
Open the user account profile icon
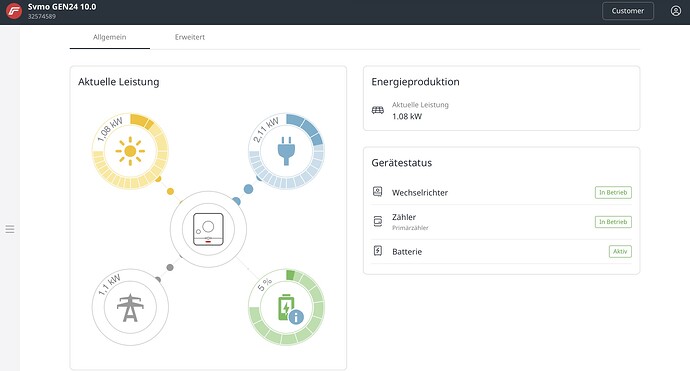point(675,11)
